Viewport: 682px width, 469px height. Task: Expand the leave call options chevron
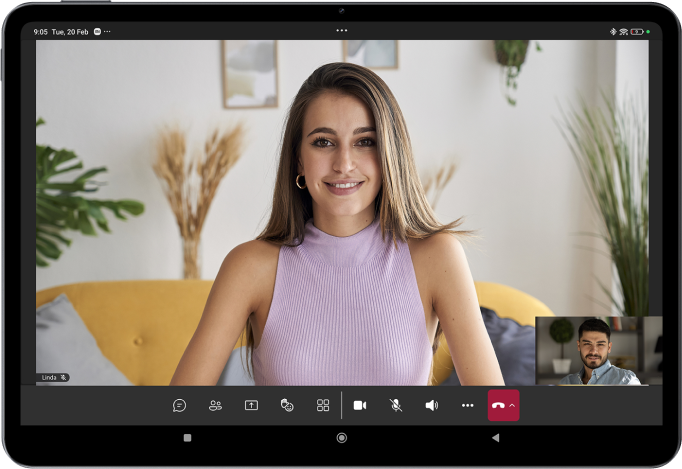point(513,405)
